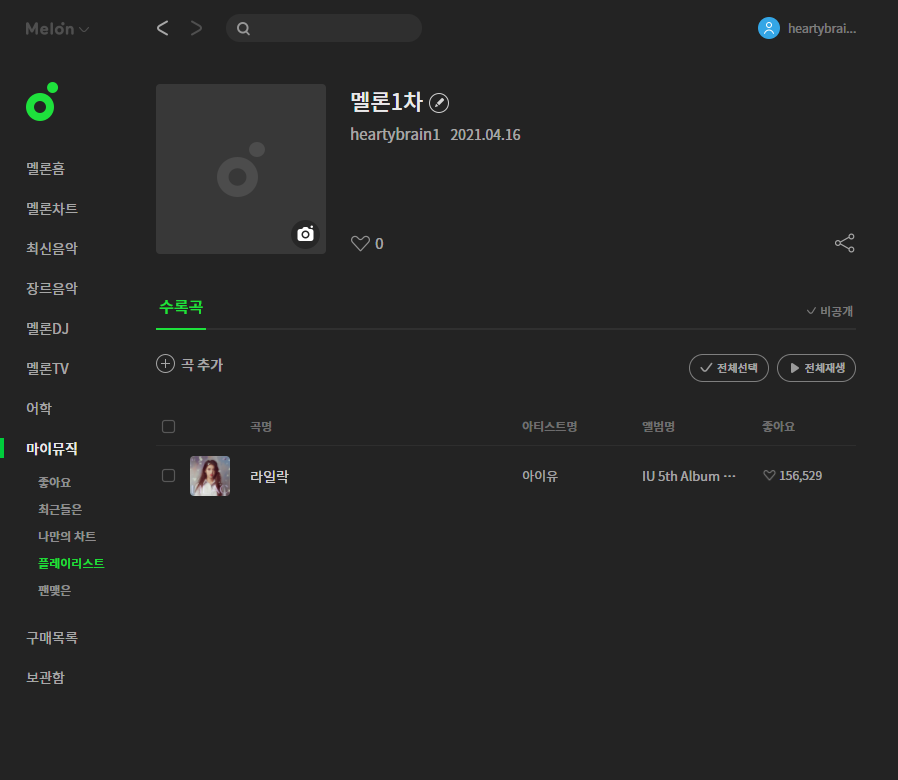
Task: Click the song title 라일락
Action: pyautogui.click(x=270, y=476)
